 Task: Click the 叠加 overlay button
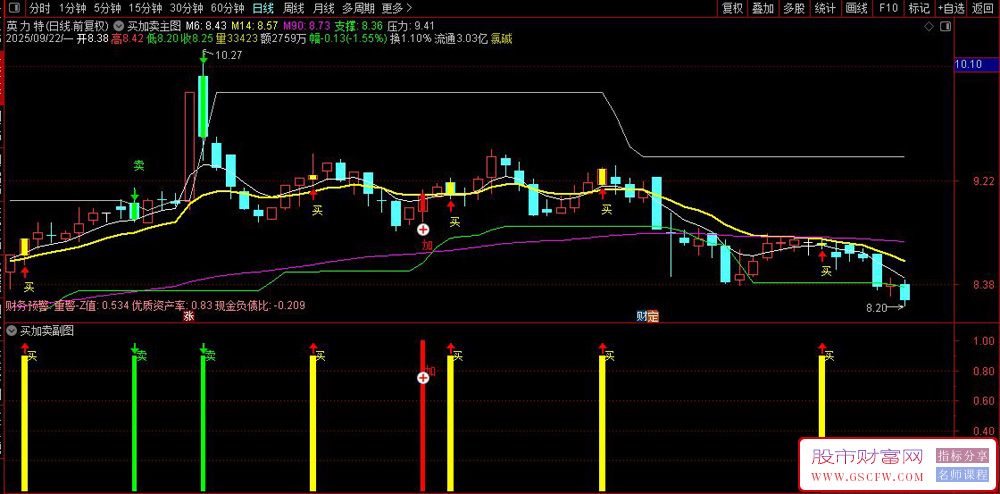tap(763, 8)
